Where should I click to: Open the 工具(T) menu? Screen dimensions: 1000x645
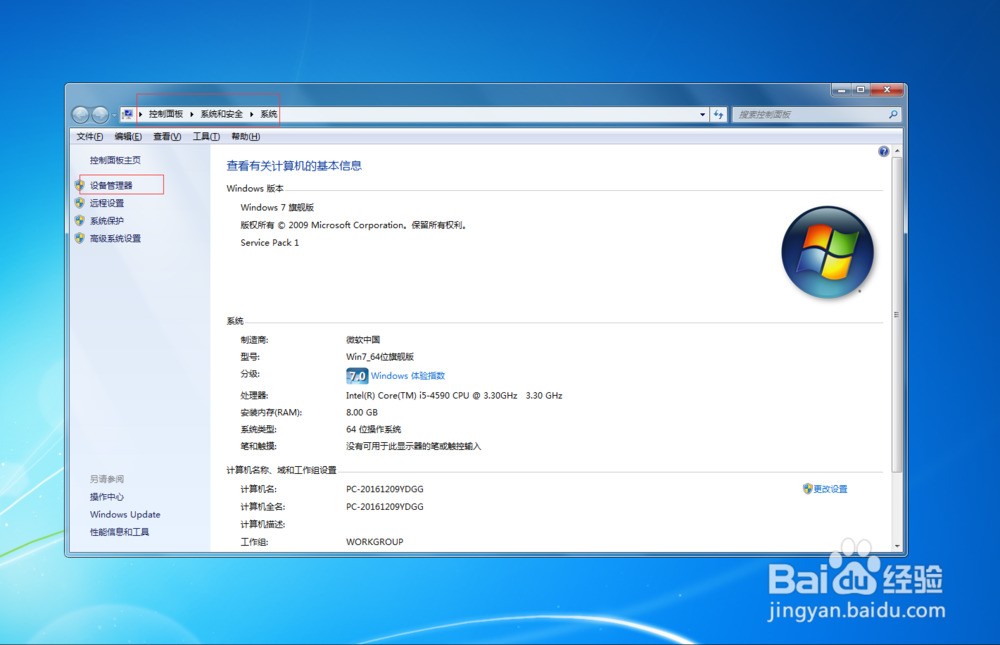coord(206,137)
